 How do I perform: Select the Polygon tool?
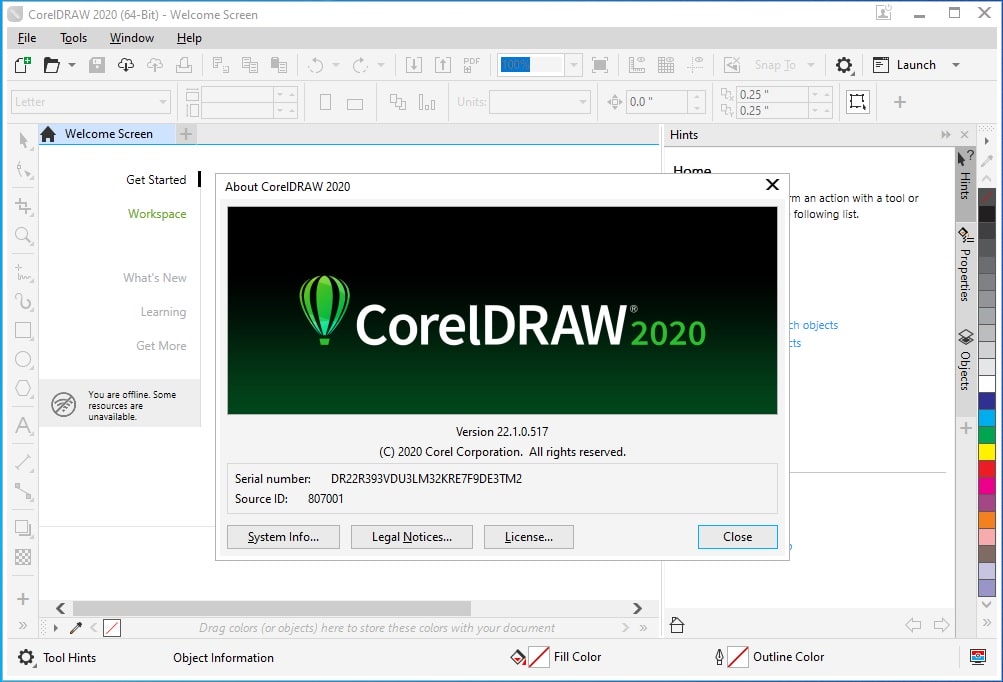[24, 388]
